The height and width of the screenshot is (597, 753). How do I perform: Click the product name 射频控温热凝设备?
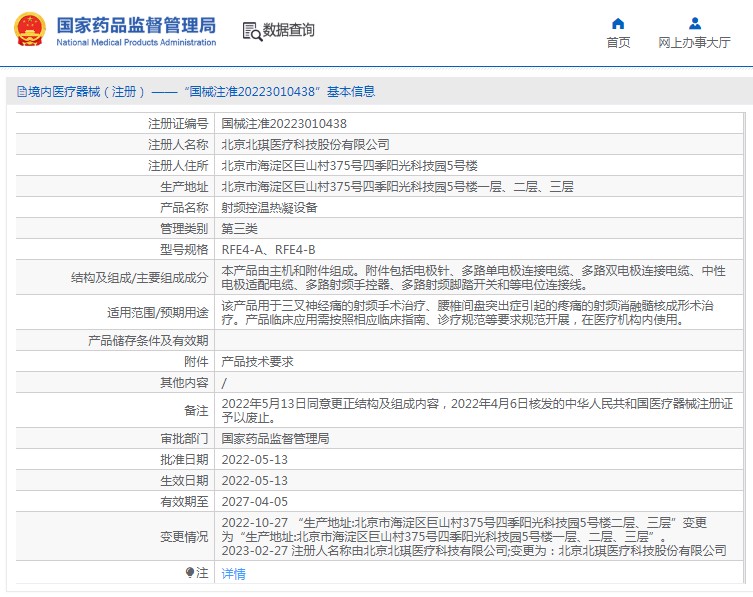[x=269, y=208]
